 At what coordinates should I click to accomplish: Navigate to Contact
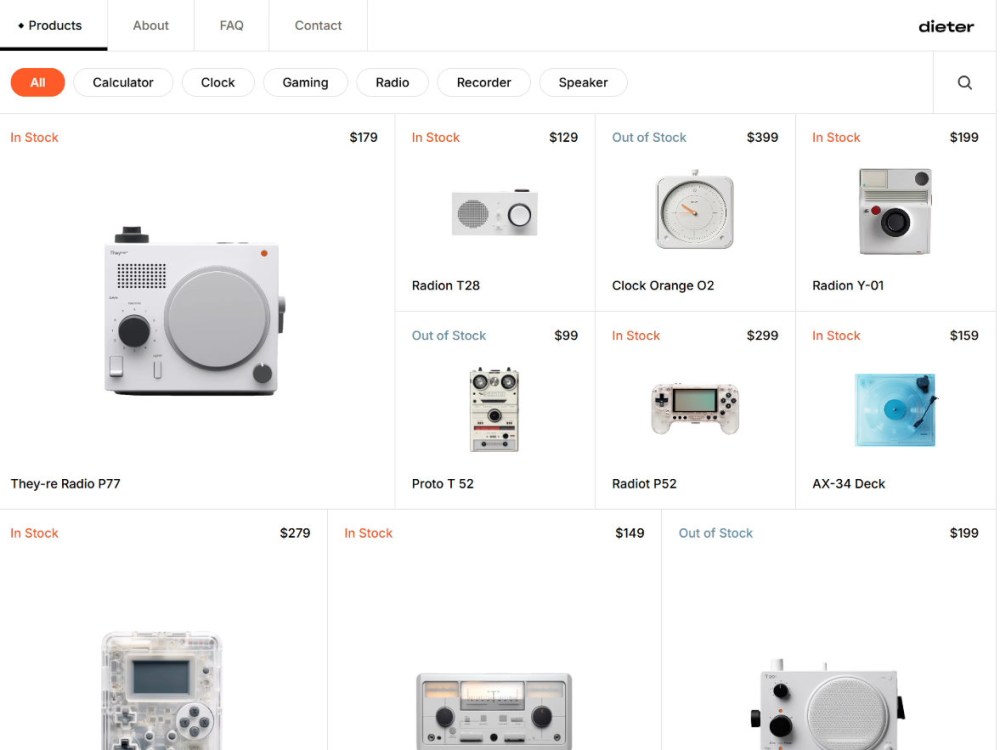coord(318,26)
